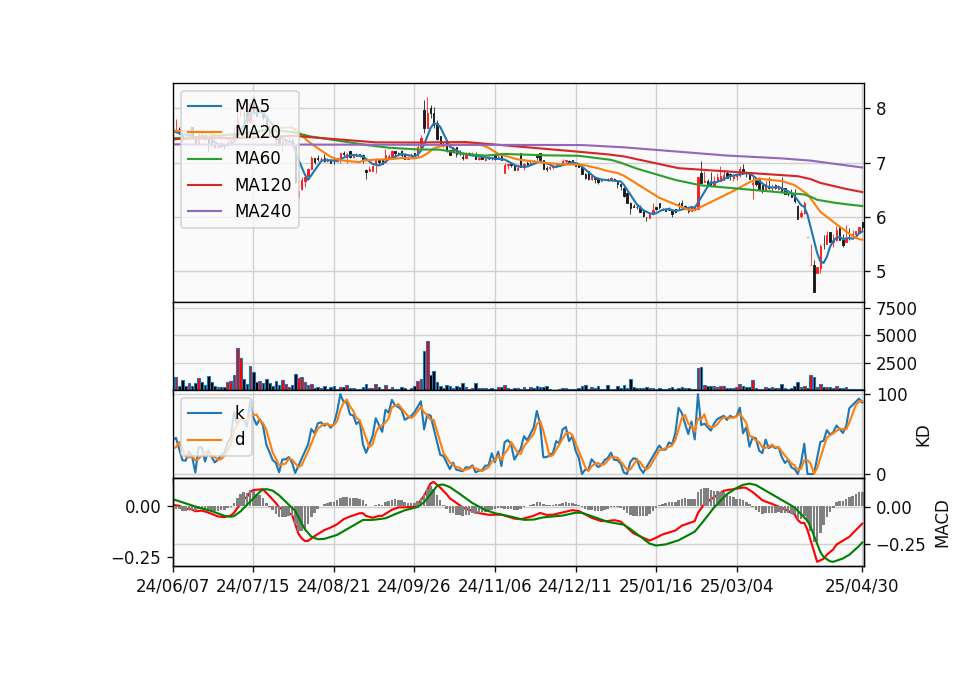Click the price axis value 8

click(881, 109)
